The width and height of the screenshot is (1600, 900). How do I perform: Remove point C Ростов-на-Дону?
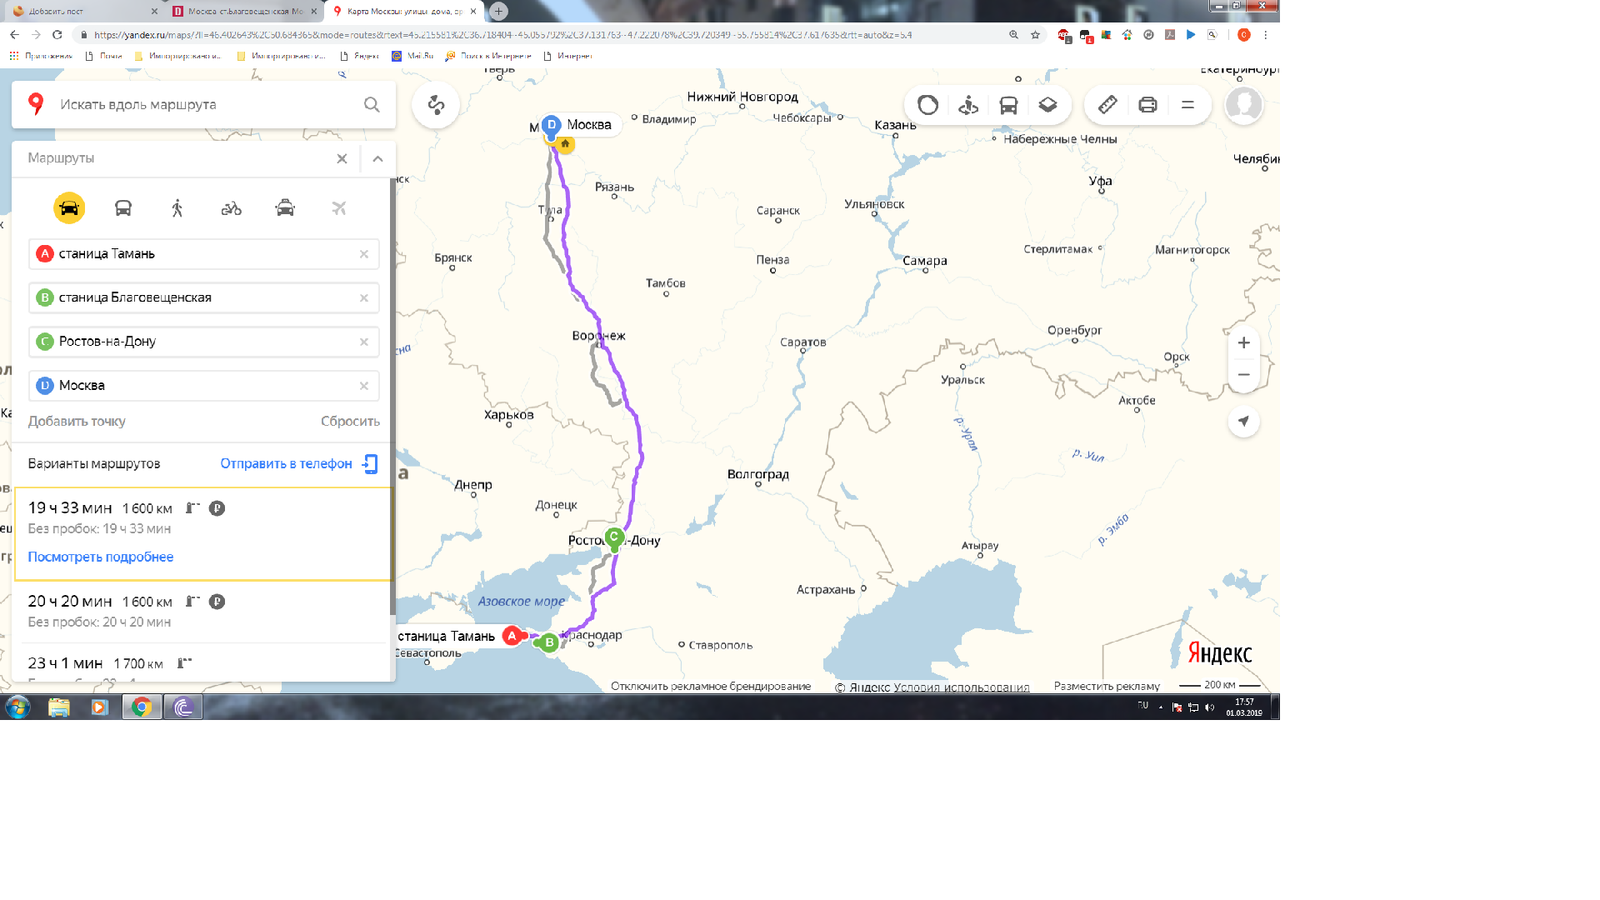(x=364, y=342)
